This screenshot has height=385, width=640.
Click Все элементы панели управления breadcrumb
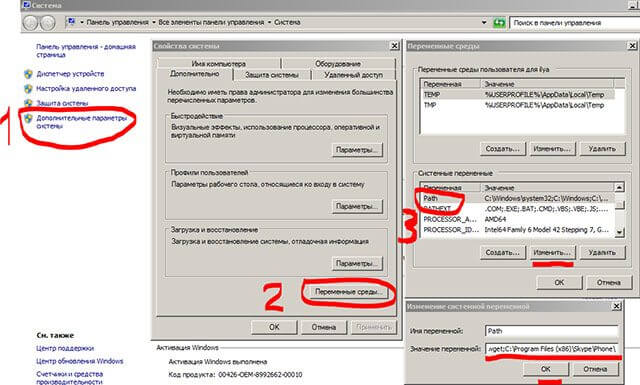[211, 22]
